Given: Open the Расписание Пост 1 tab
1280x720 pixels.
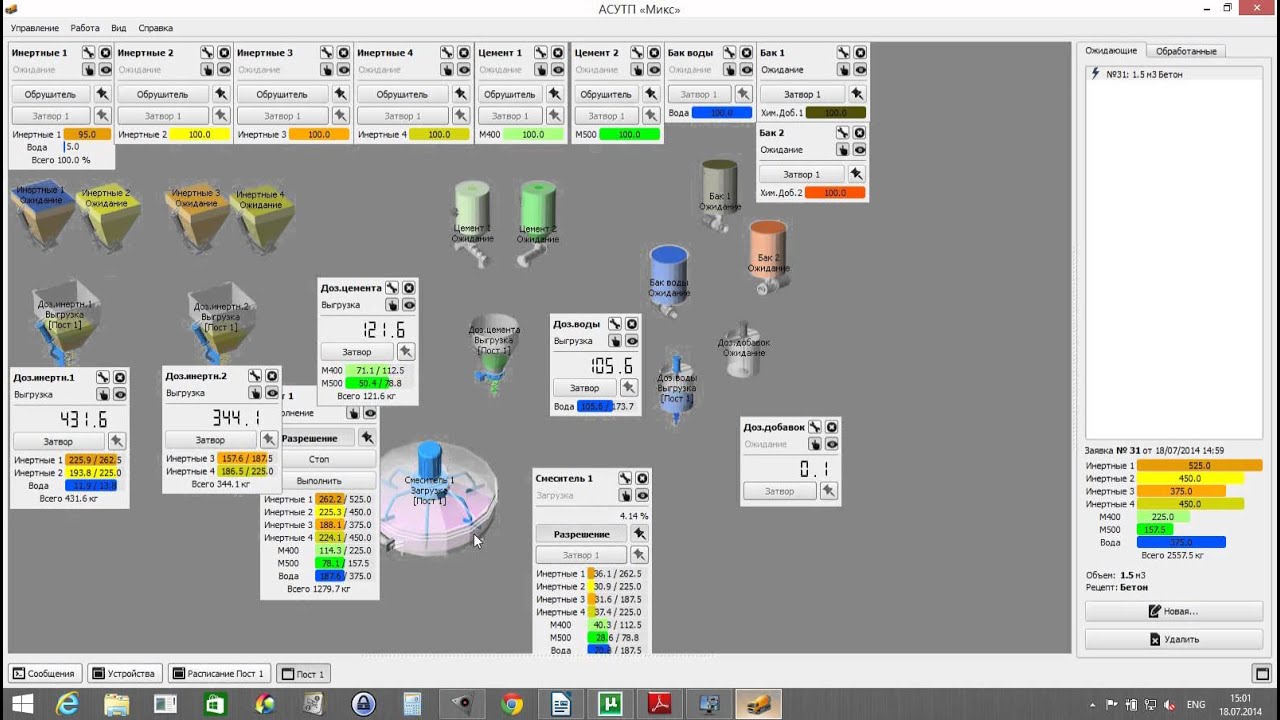Looking at the screenshot, I should [x=219, y=674].
